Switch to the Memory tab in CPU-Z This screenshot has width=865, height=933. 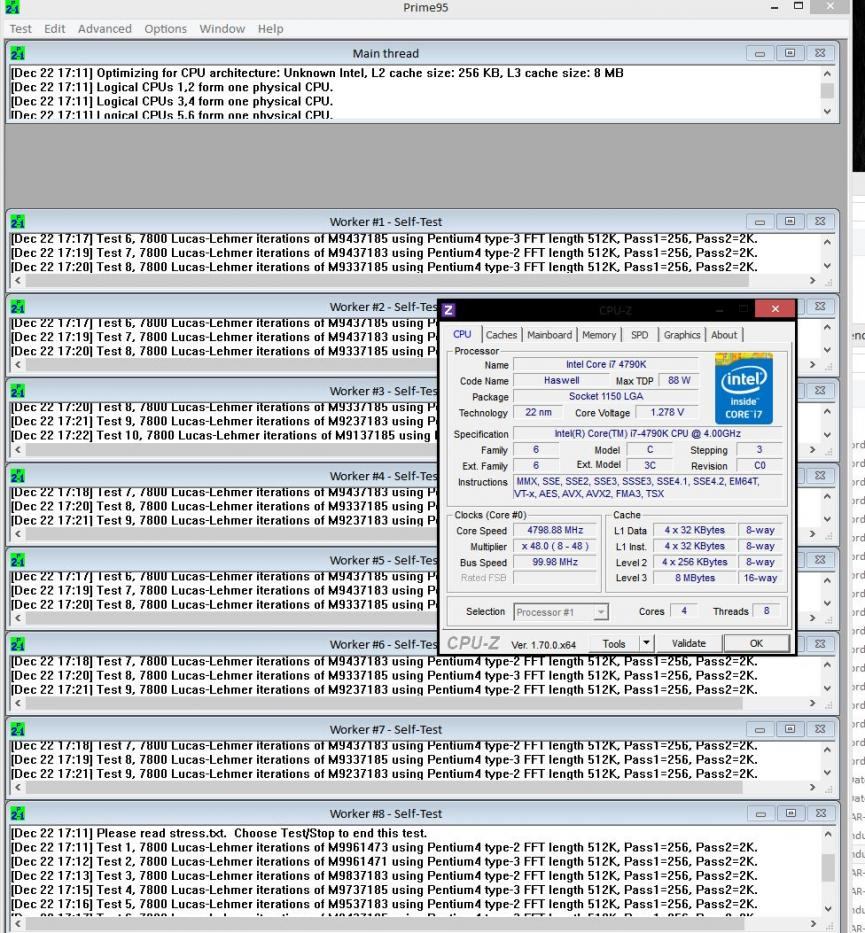(598, 335)
